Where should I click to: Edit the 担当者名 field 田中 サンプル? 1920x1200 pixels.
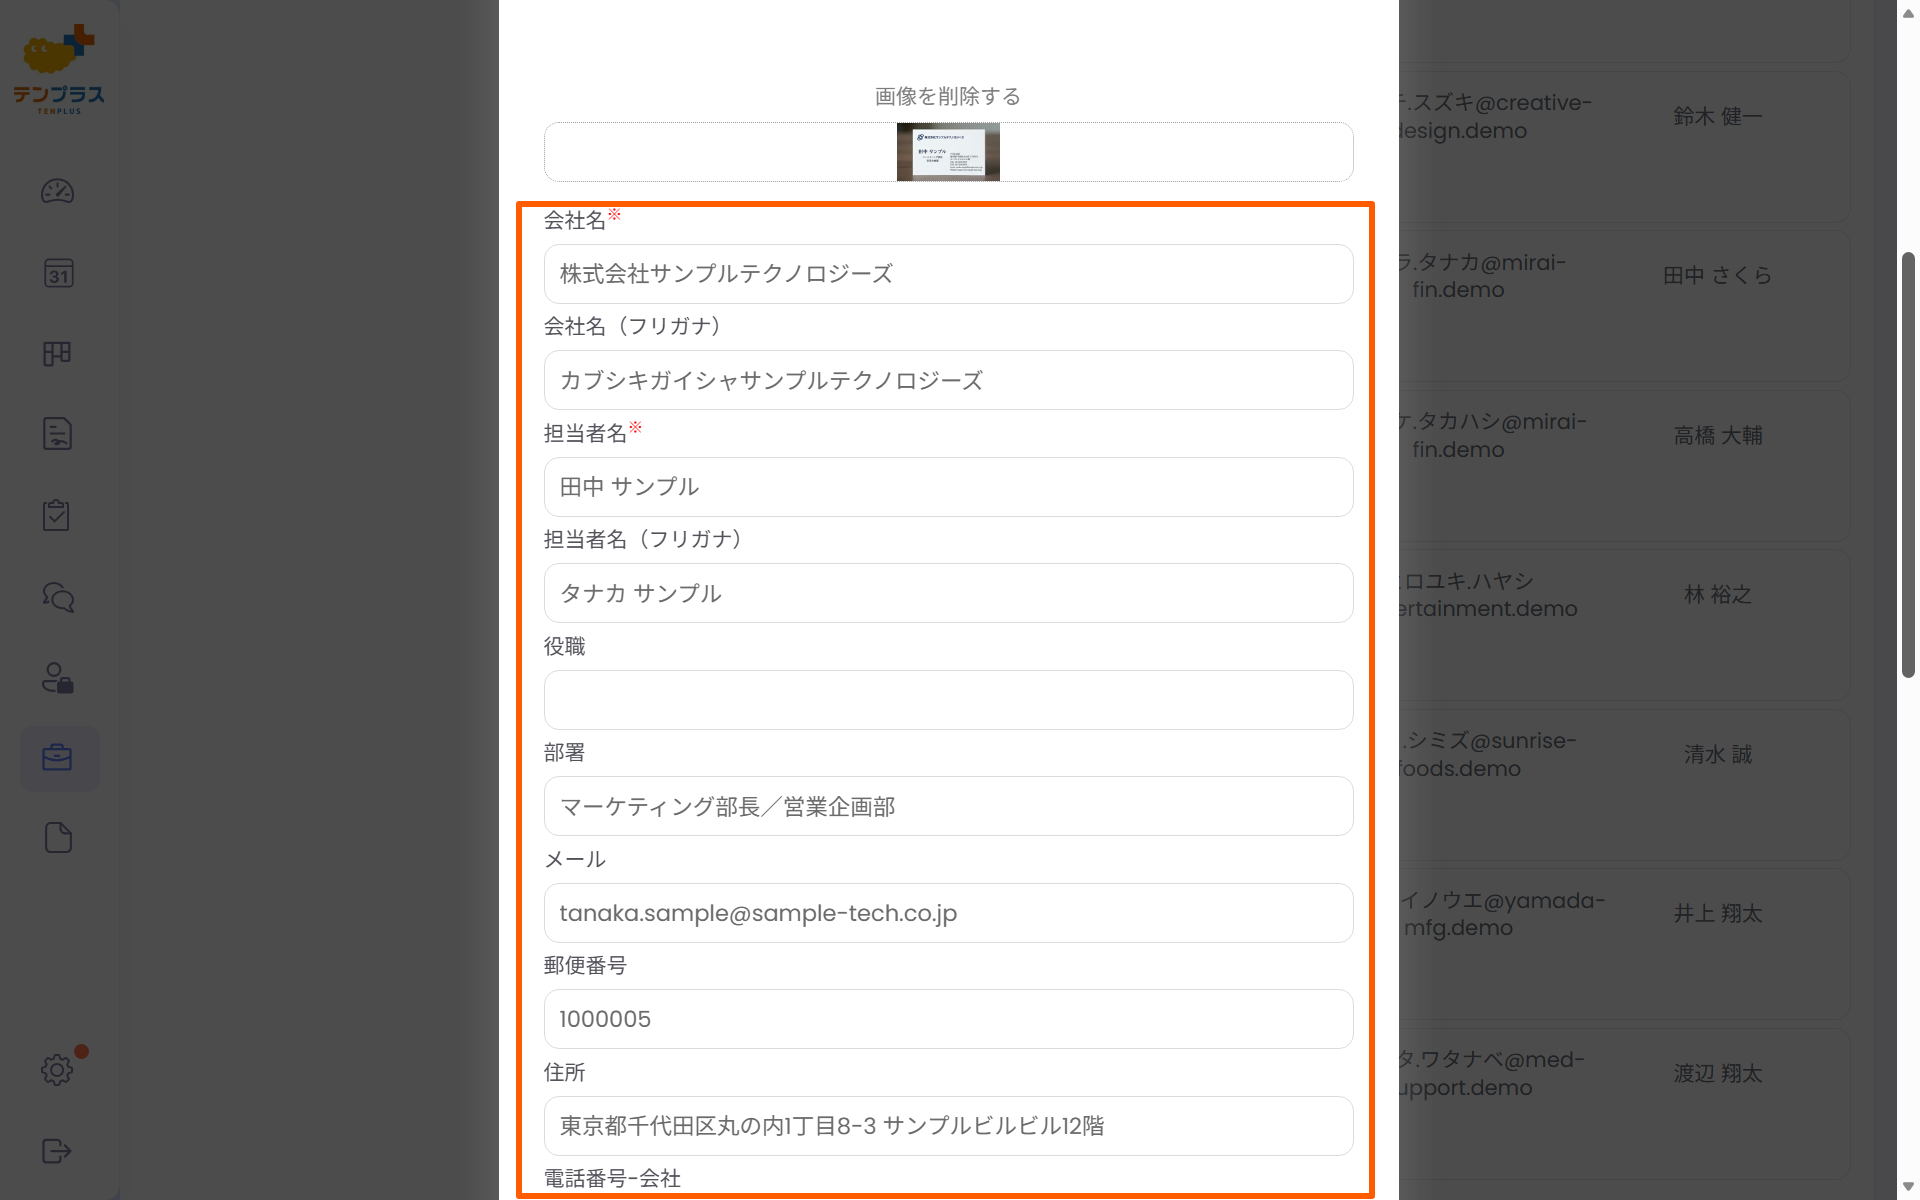[948, 487]
